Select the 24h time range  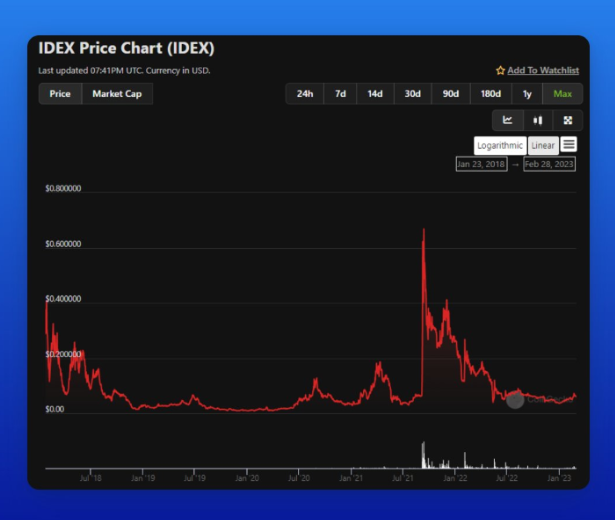[305, 94]
